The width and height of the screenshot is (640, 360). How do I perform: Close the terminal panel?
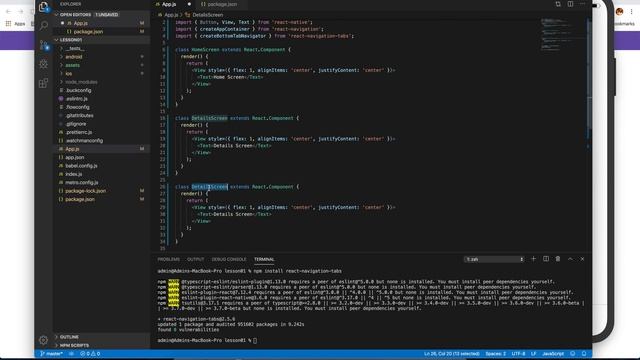[582, 259]
